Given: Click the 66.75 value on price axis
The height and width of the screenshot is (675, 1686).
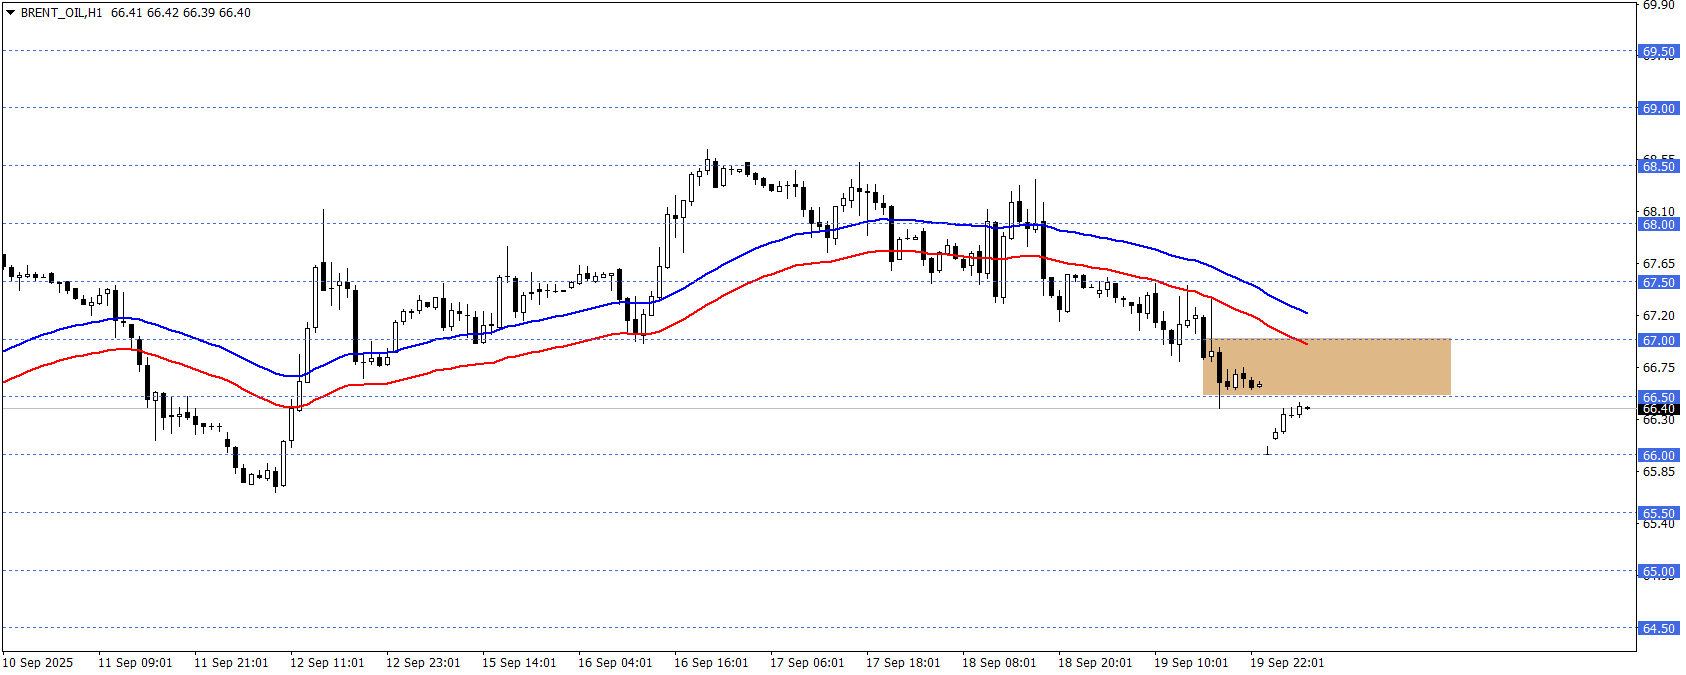Looking at the screenshot, I should (x=1658, y=367).
